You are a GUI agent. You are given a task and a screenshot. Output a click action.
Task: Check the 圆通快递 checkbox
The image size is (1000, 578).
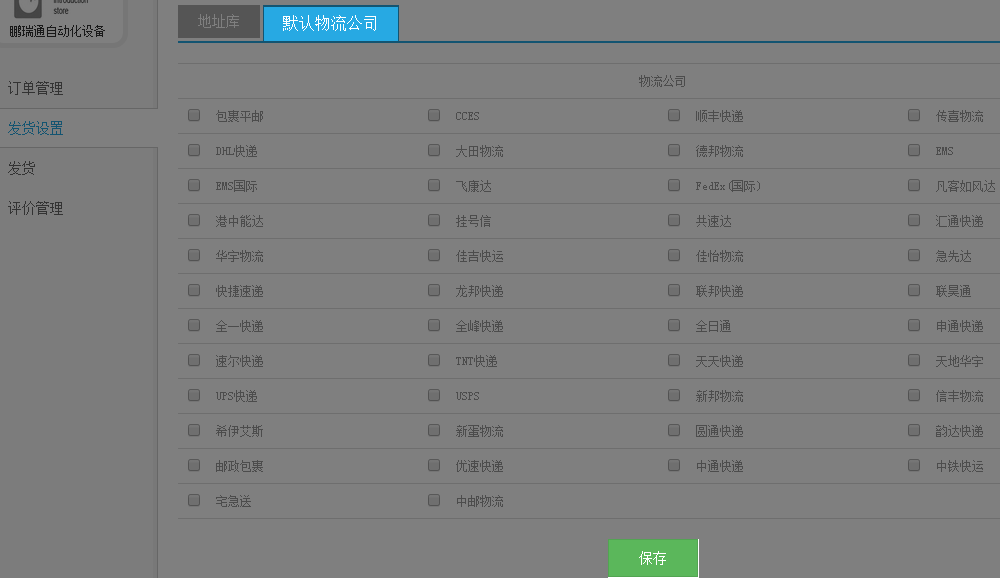[x=674, y=431]
